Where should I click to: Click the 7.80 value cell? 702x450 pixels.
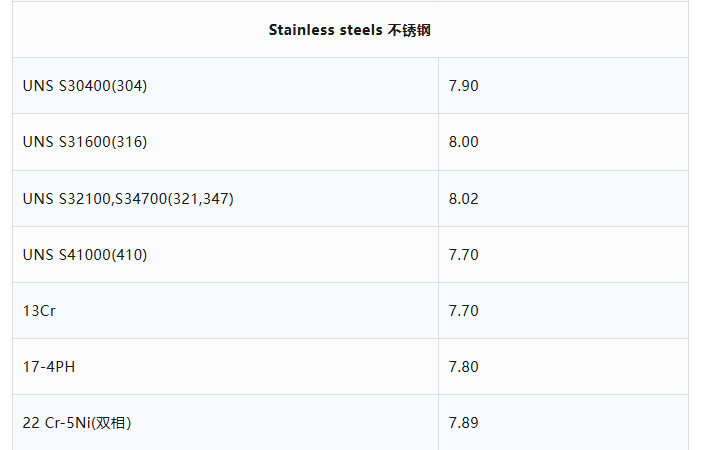pos(464,367)
